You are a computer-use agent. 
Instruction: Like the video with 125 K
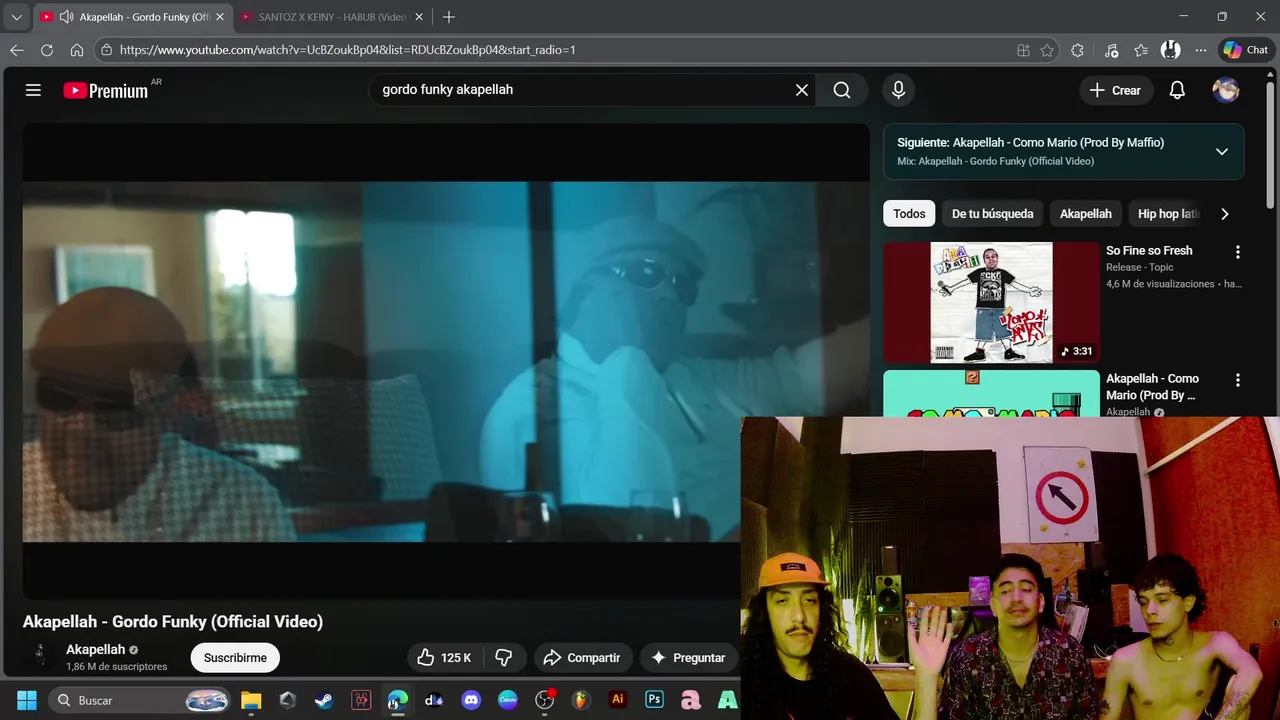point(445,657)
